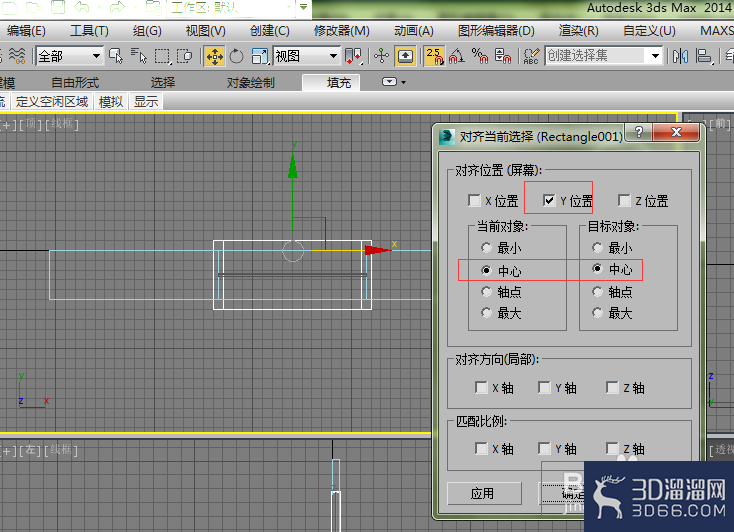Choose the Rectangular Selection Region tool
The image size is (734, 532).
click(162, 56)
